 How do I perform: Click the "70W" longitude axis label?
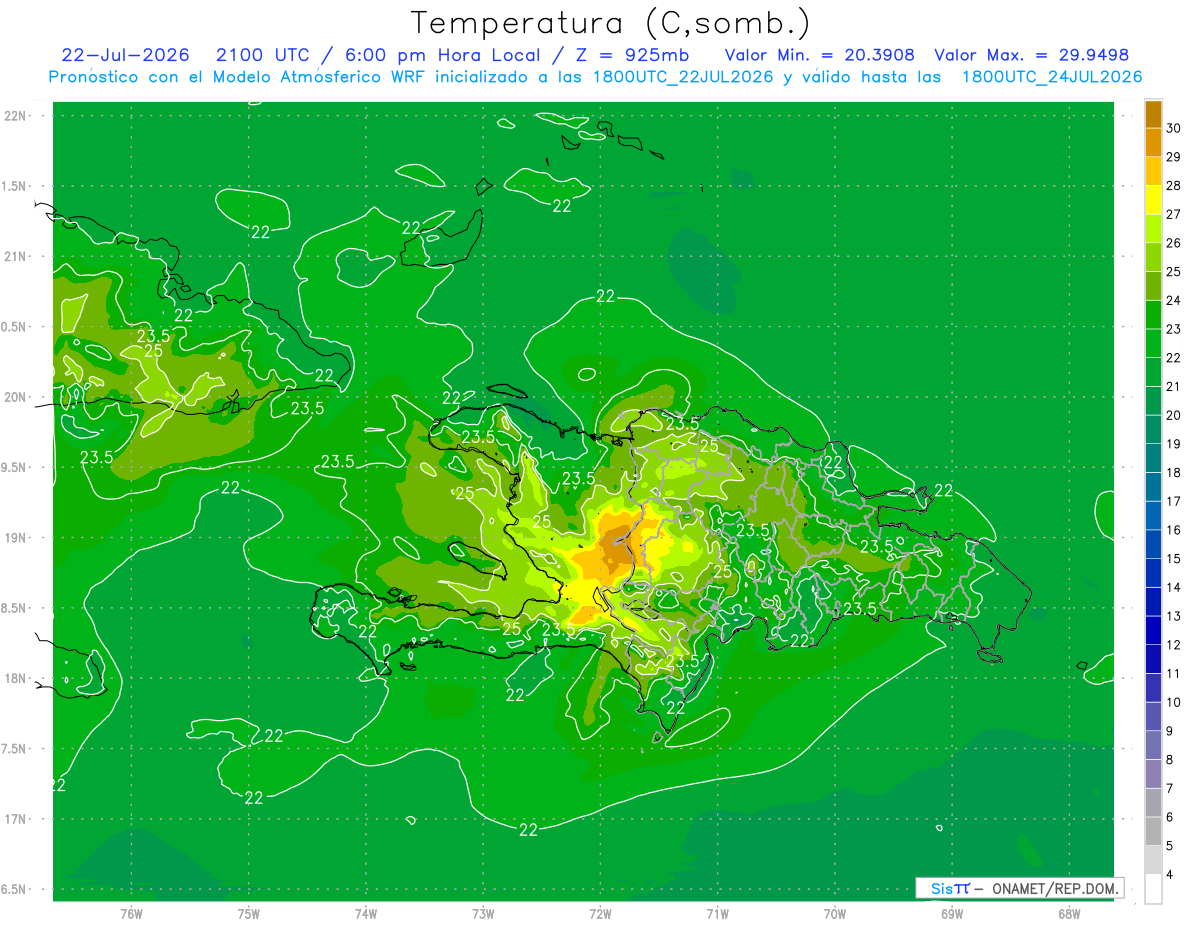click(834, 914)
